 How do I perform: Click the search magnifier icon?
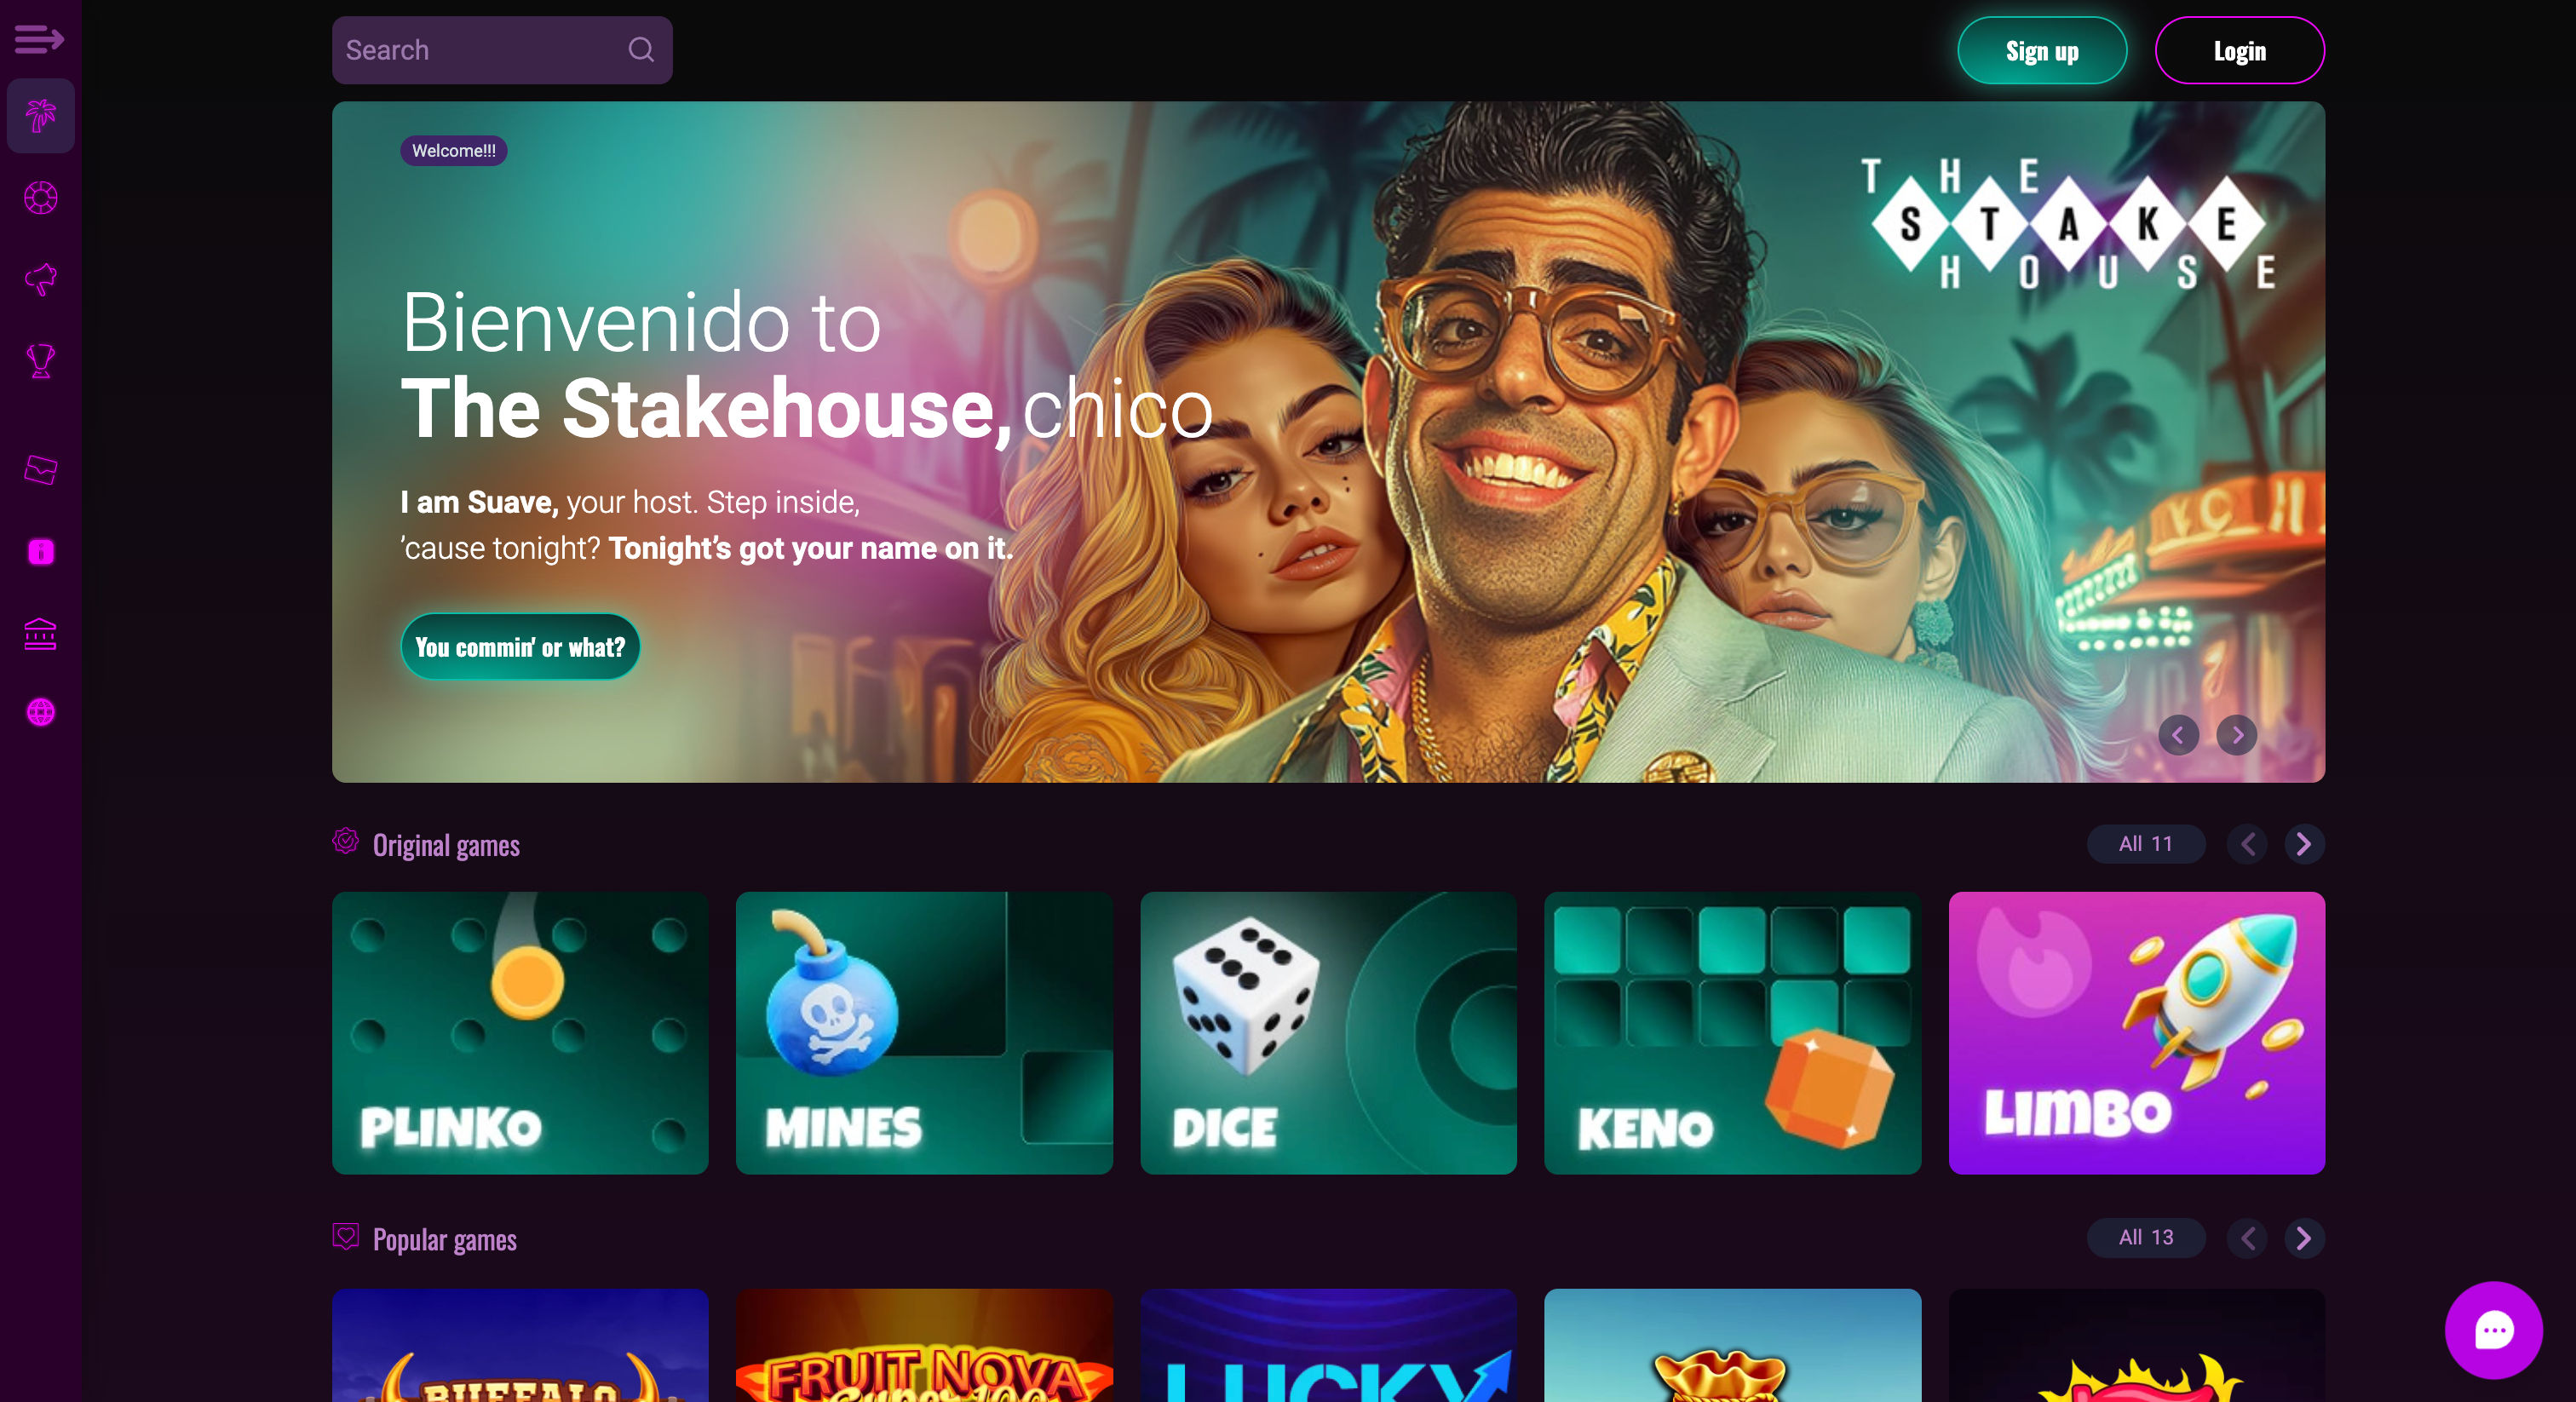[641, 50]
